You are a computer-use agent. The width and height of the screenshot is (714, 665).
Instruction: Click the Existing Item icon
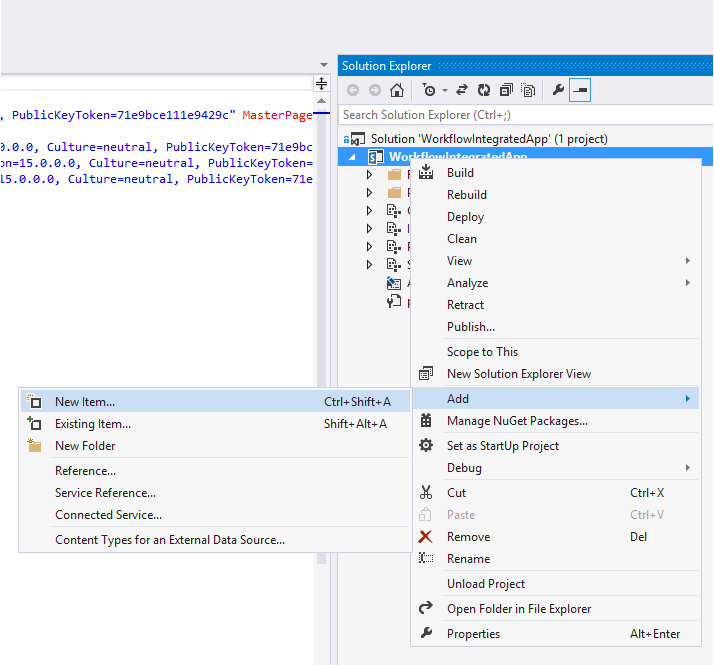click(34, 424)
